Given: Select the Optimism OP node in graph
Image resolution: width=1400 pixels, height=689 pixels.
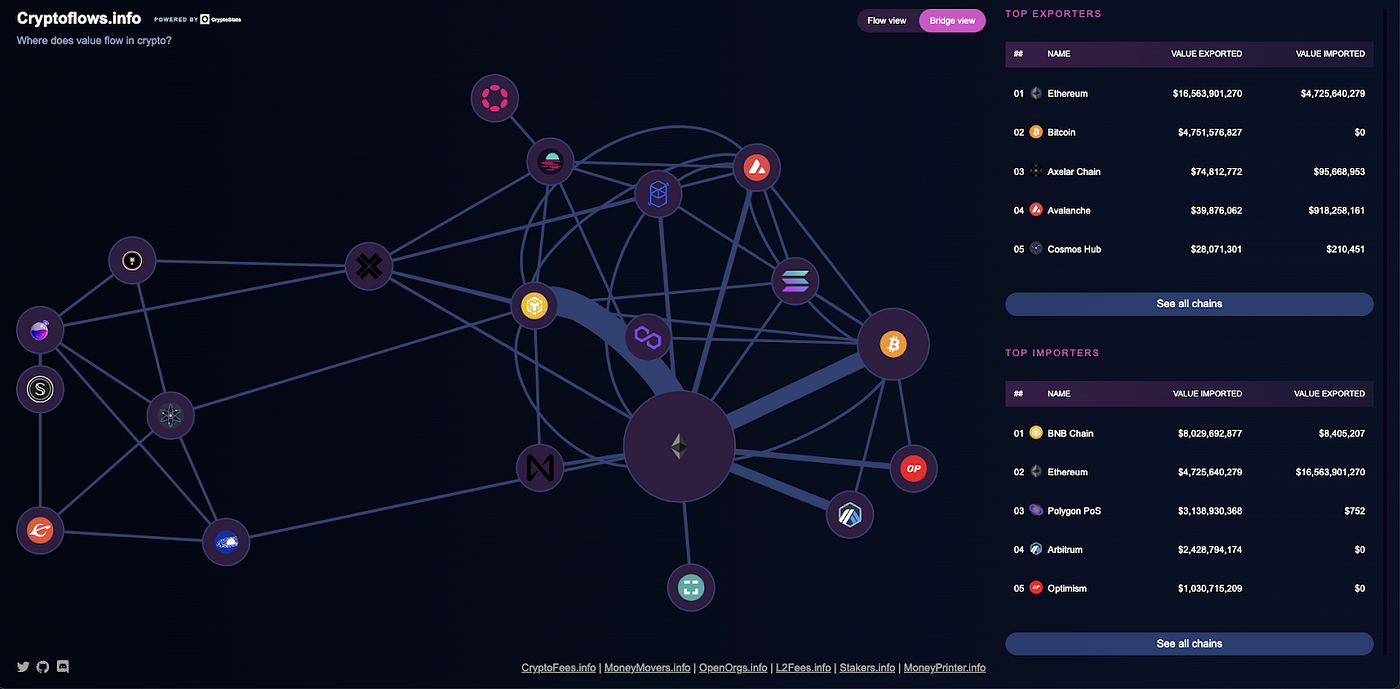Looking at the screenshot, I should tap(913, 468).
